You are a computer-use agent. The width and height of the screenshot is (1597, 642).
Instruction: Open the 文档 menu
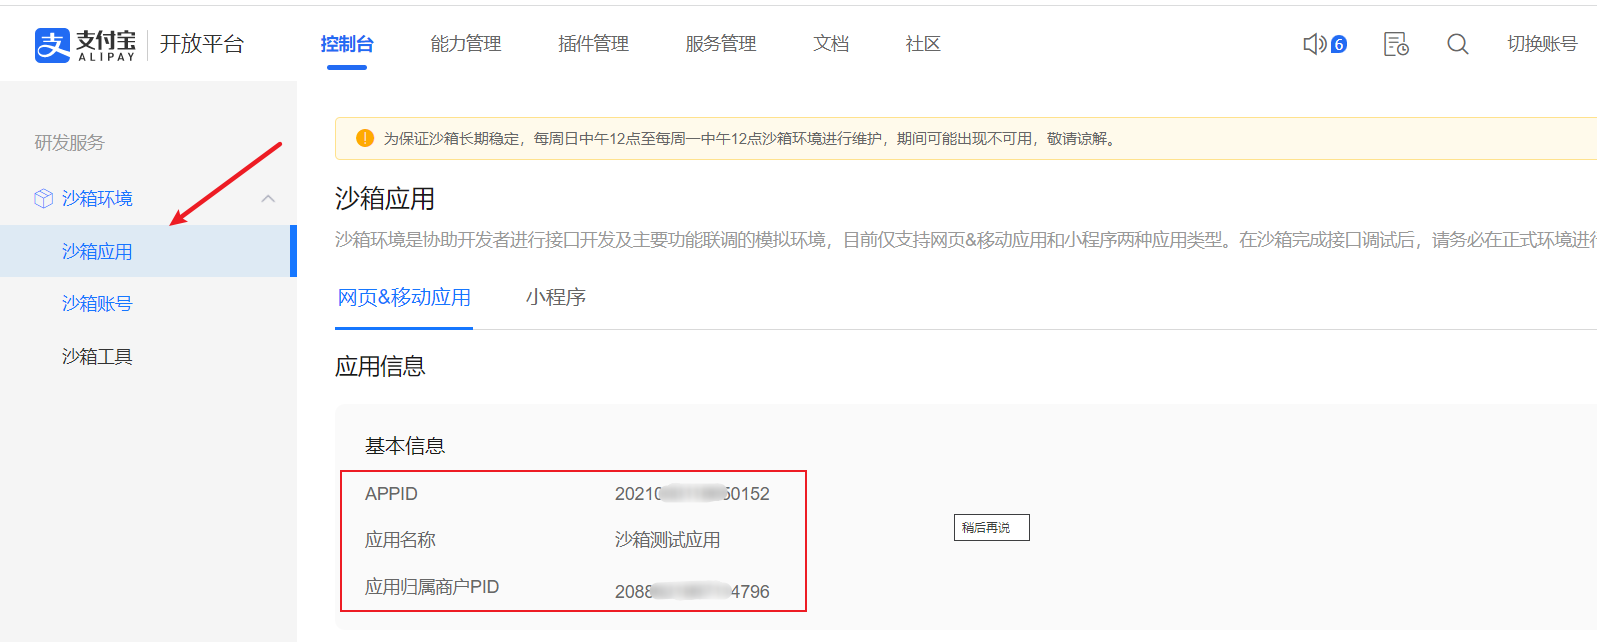point(831,44)
